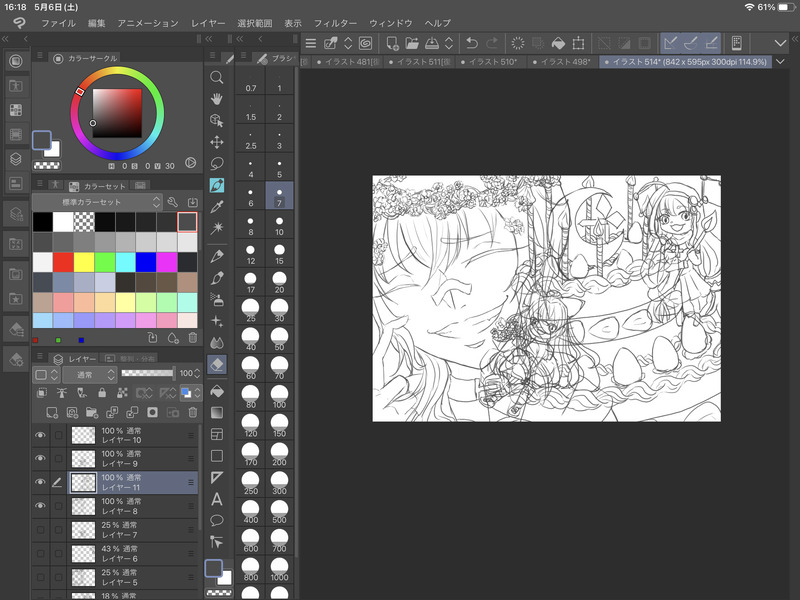Toggle visibility of layer レイヤー 8
800x600 pixels.
pos(41,506)
